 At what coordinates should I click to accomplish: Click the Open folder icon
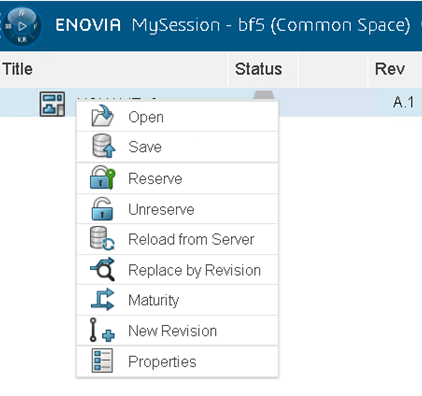102,116
